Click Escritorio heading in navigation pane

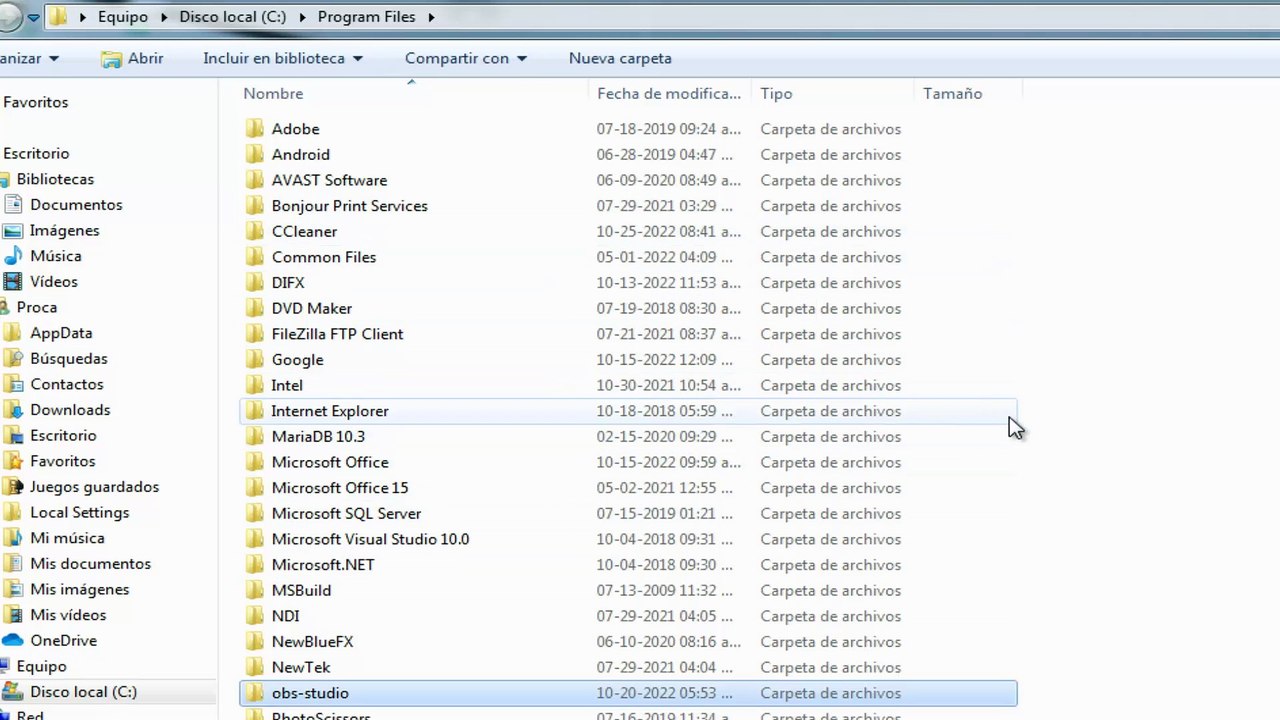(36, 153)
